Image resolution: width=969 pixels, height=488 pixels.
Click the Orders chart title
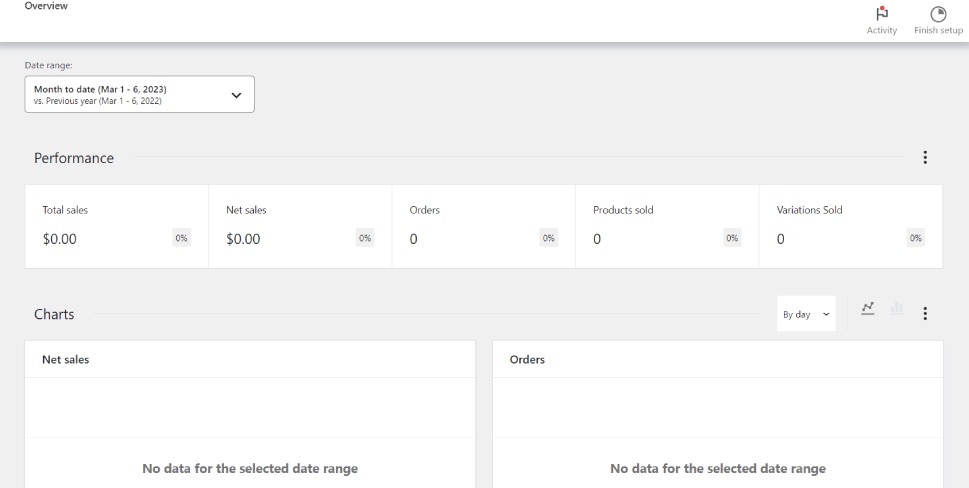[x=527, y=359]
